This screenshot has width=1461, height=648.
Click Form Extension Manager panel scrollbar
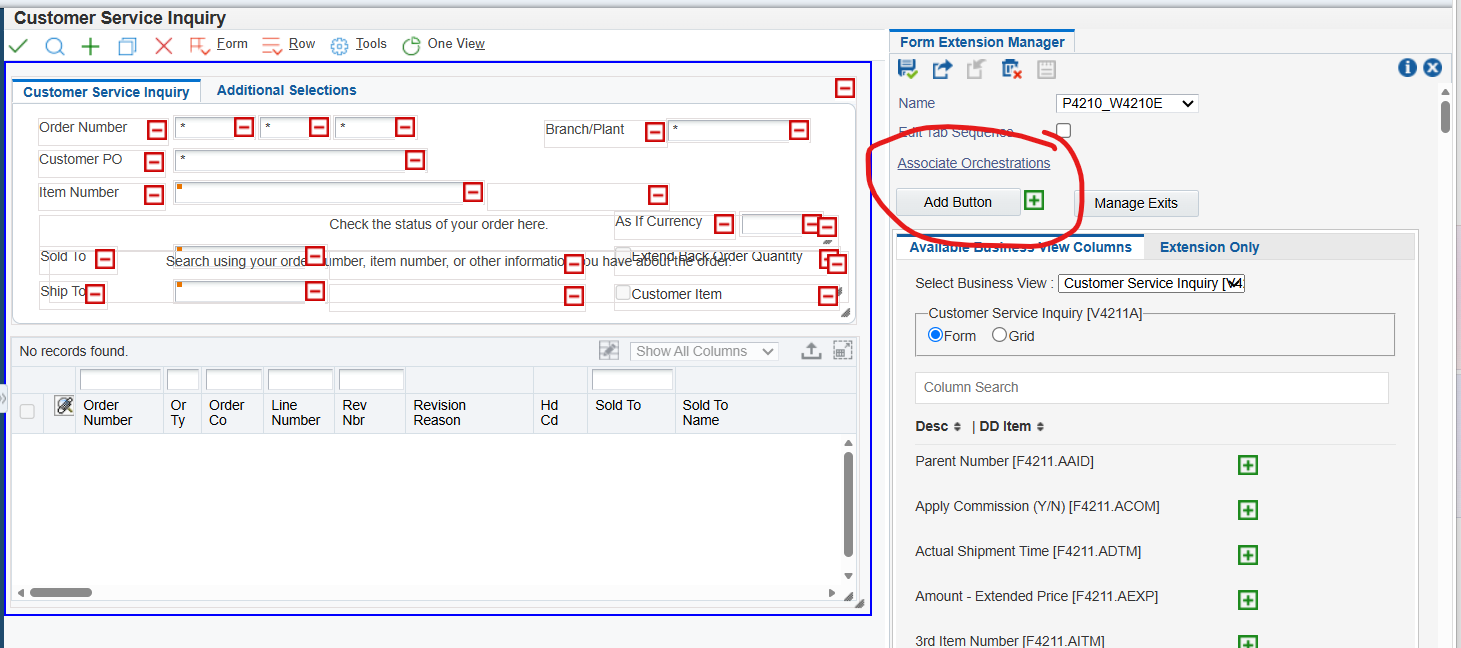pos(1445,117)
